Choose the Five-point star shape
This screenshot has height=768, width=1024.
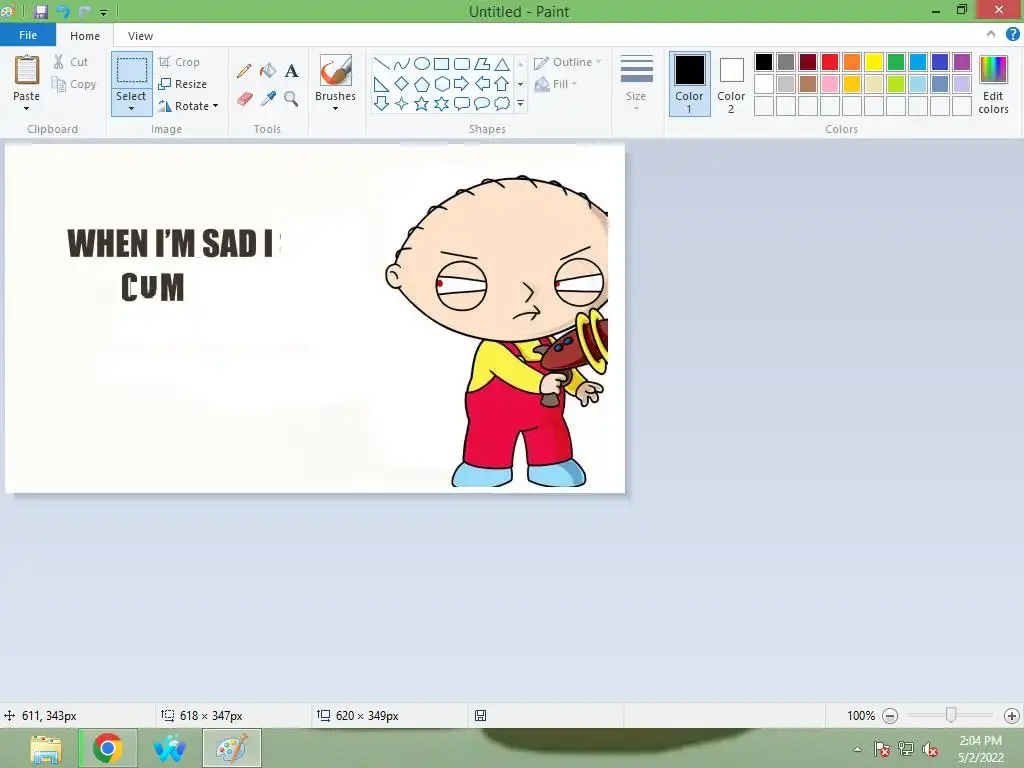pos(422,103)
